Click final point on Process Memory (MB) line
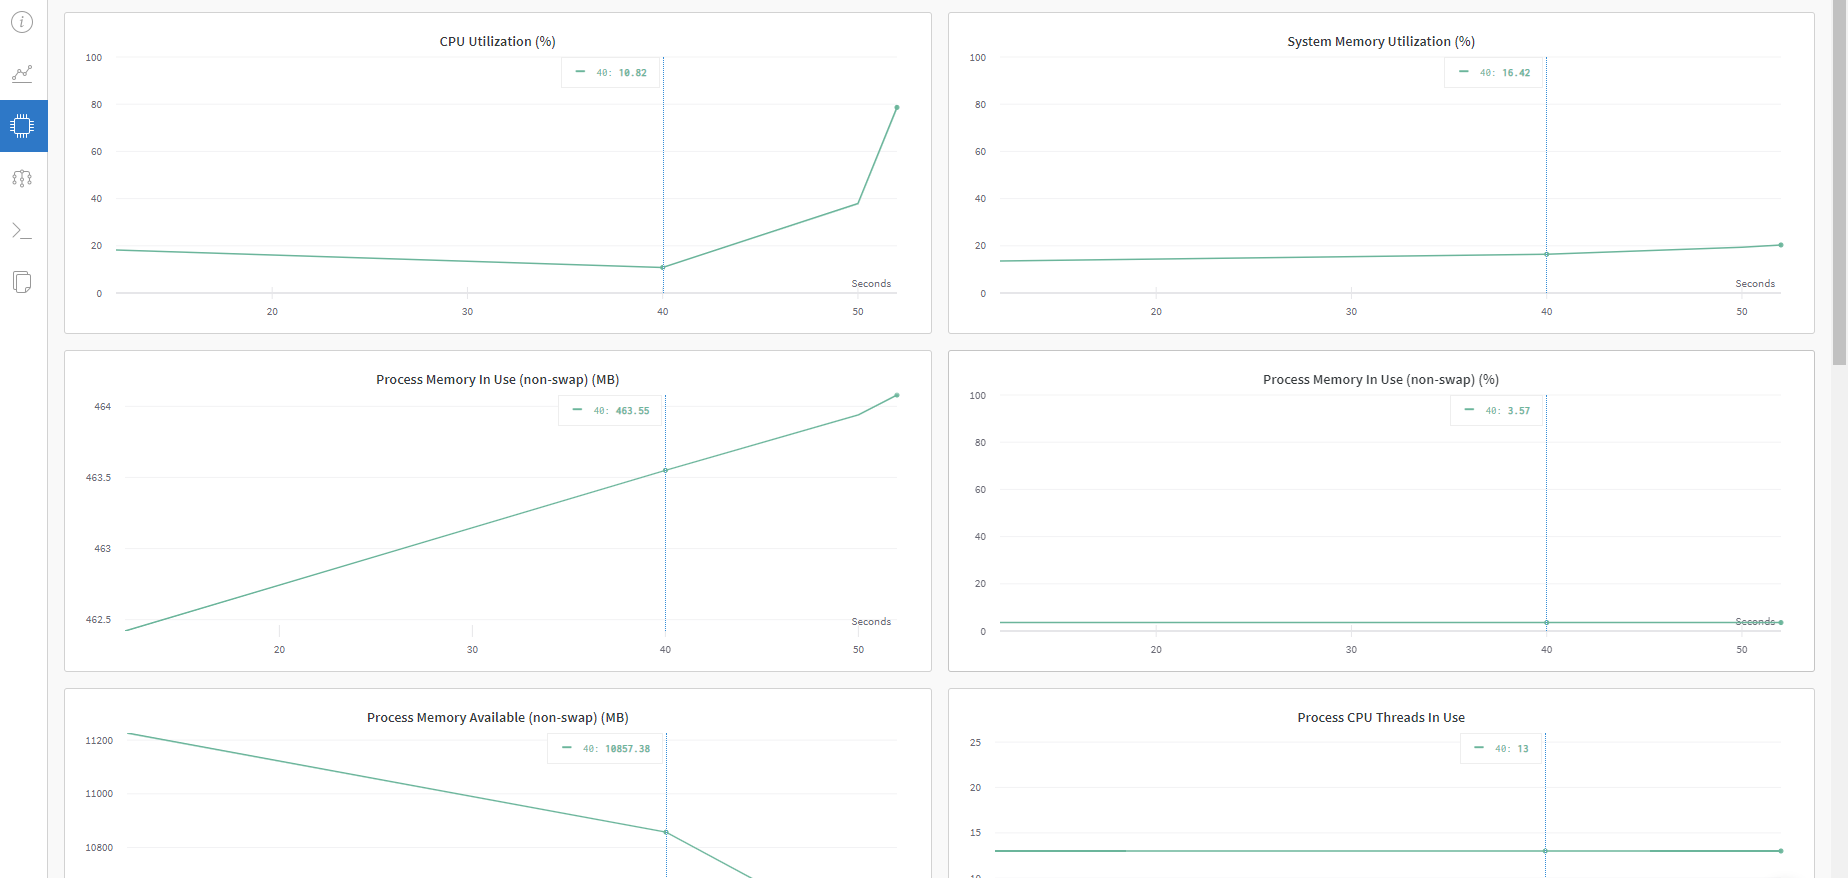 pyautogui.click(x=897, y=395)
